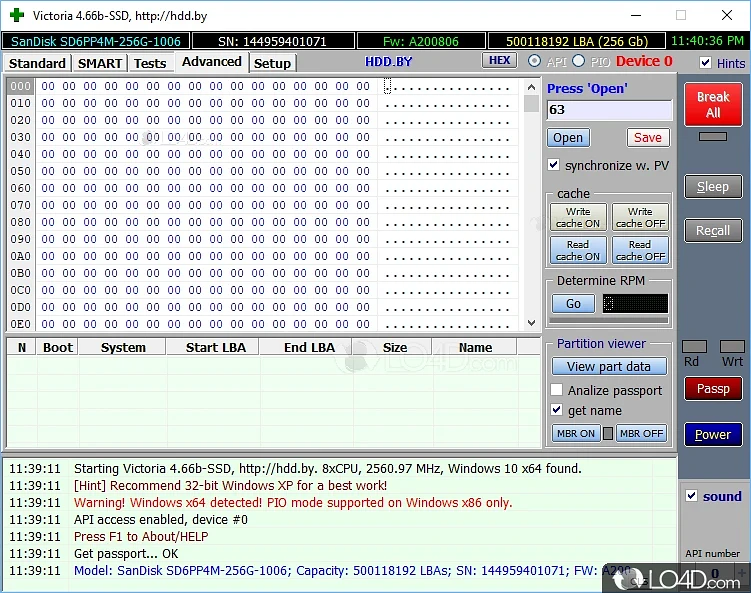Turn Write cache ON
This screenshot has width=751, height=593.
tap(578, 217)
